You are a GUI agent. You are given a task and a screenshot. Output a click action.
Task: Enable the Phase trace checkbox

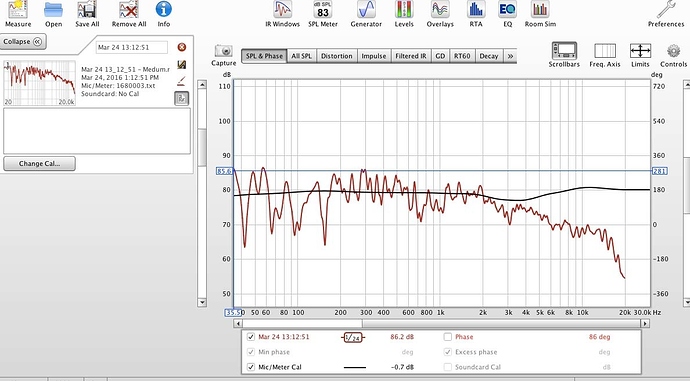[448, 337]
